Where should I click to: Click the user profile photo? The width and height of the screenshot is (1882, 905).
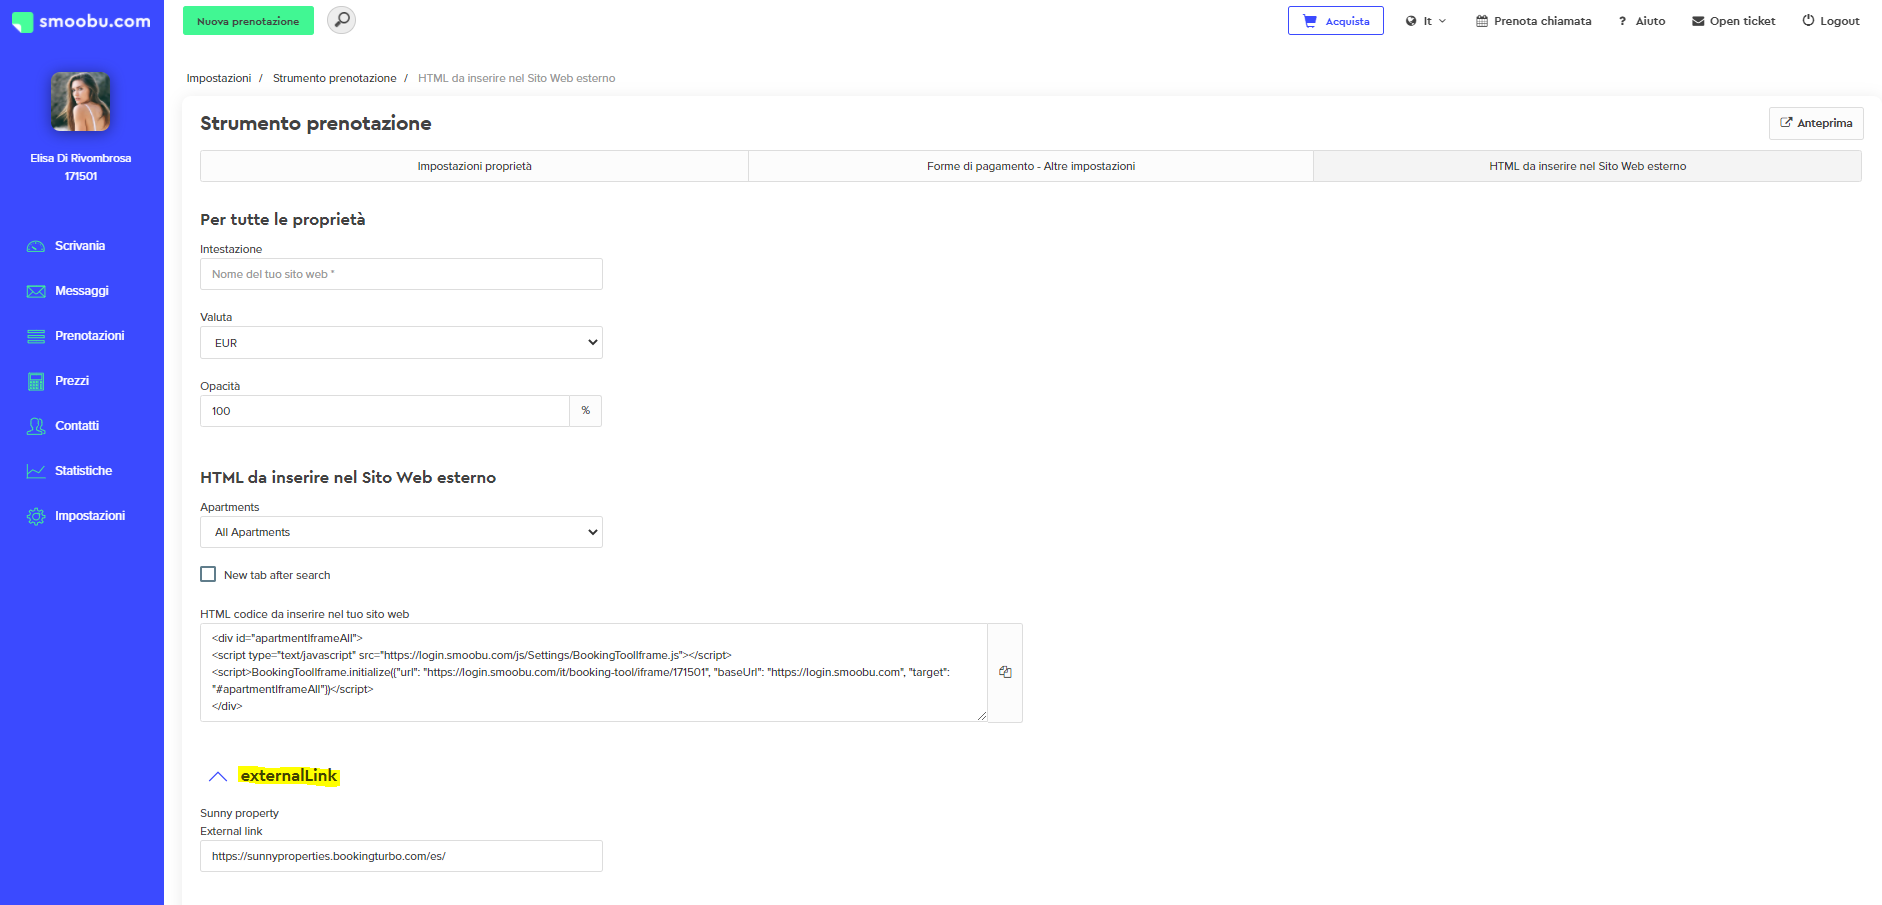(x=80, y=101)
